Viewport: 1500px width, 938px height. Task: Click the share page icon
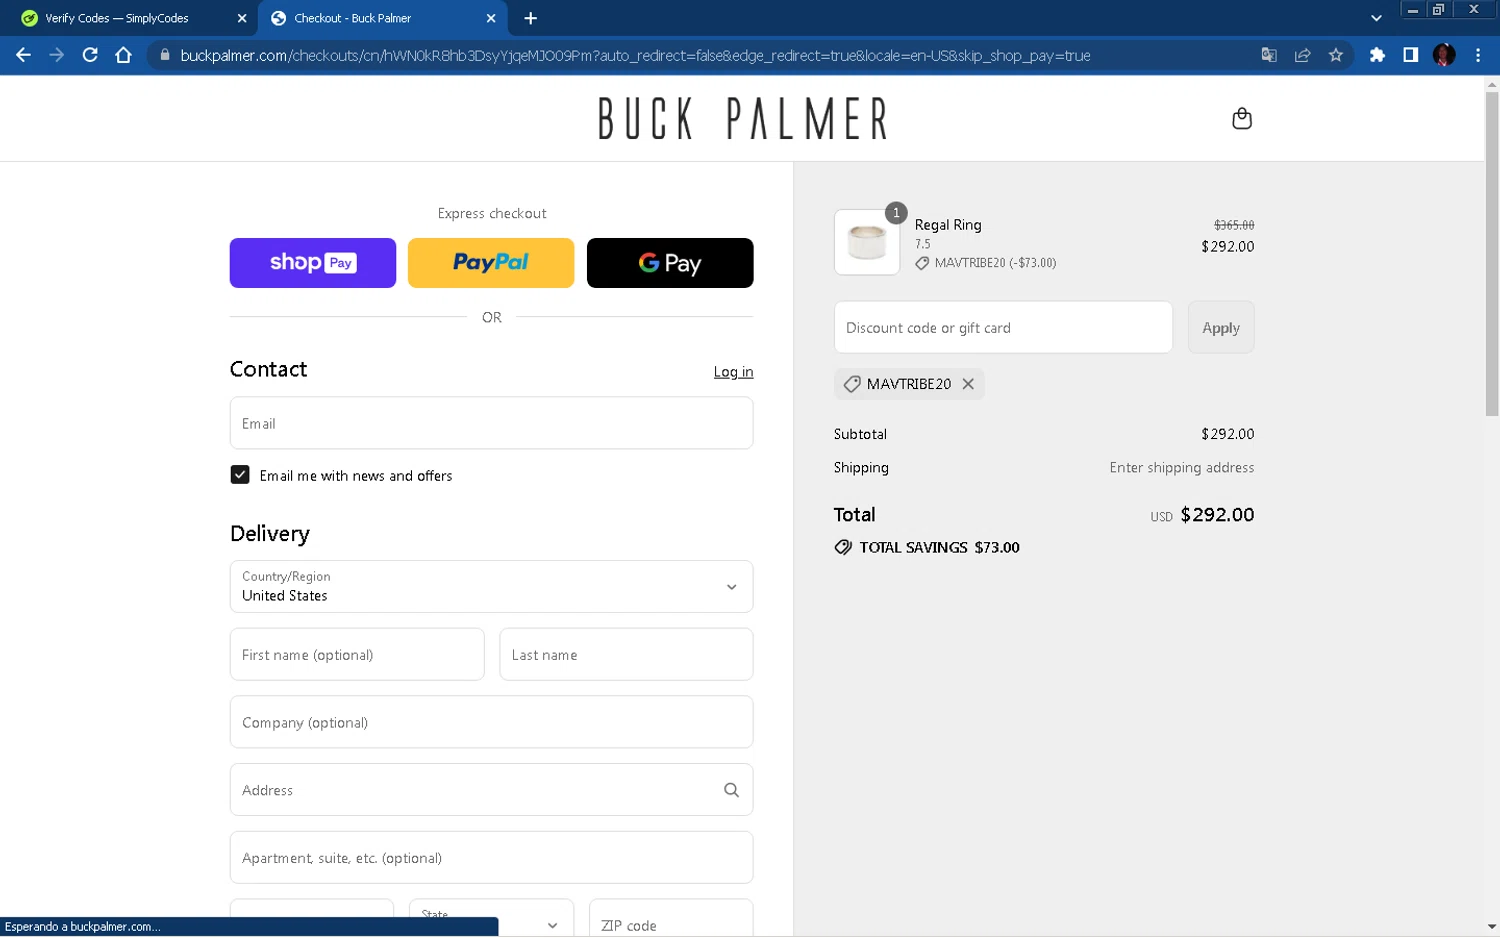tap(1302, 55)
